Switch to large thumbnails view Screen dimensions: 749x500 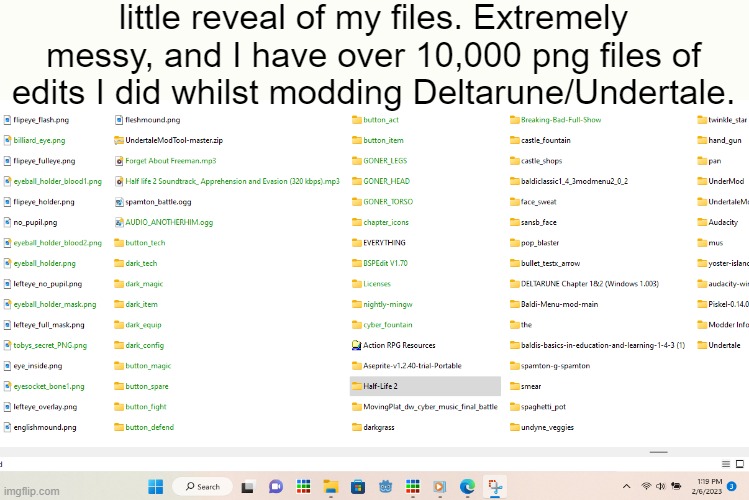(740, 464)
